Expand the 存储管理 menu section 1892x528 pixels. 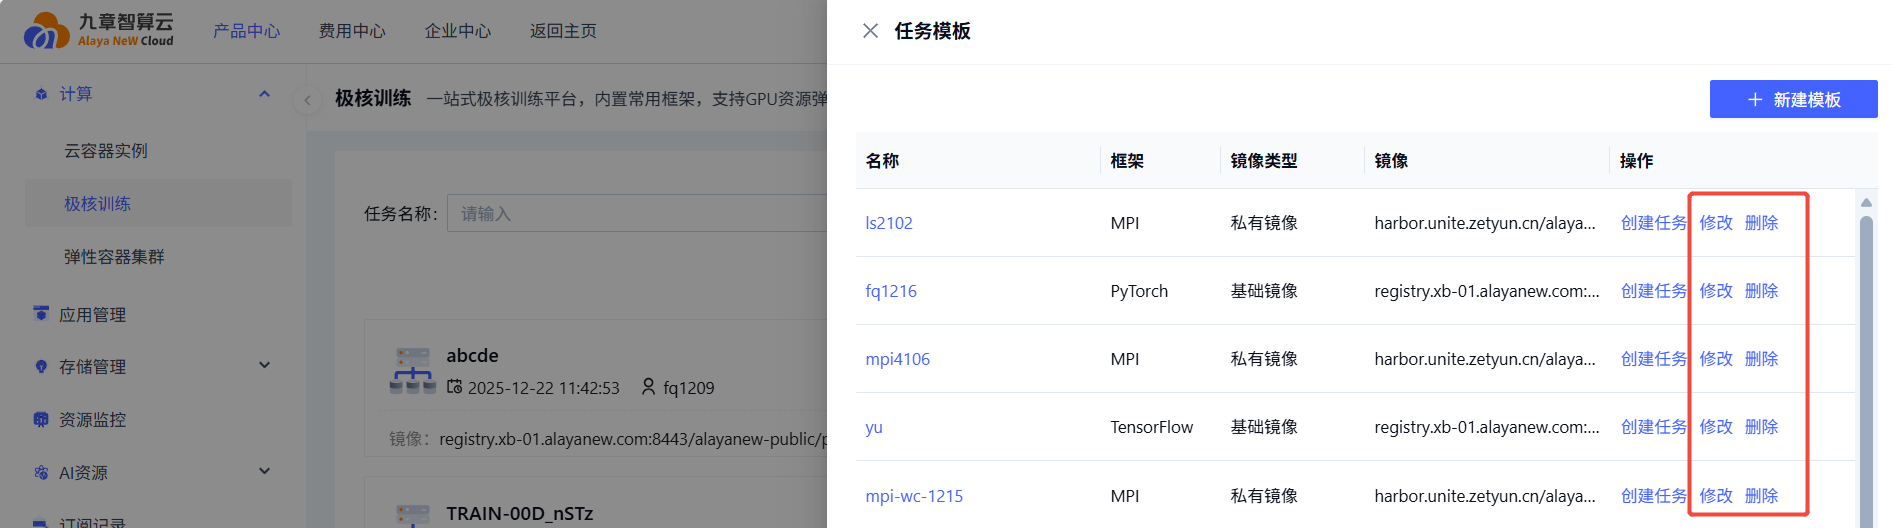point(264,366)
